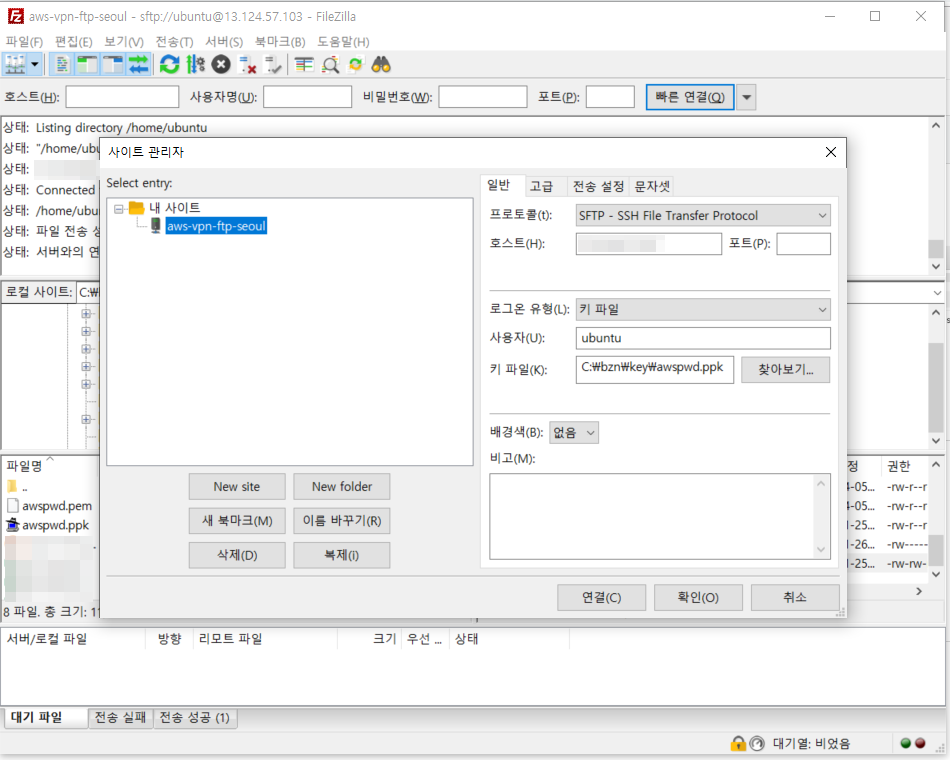Viewport: 950px width, 760px height.
Task: Click the lock icon in status bar
Action: (738, 743)
